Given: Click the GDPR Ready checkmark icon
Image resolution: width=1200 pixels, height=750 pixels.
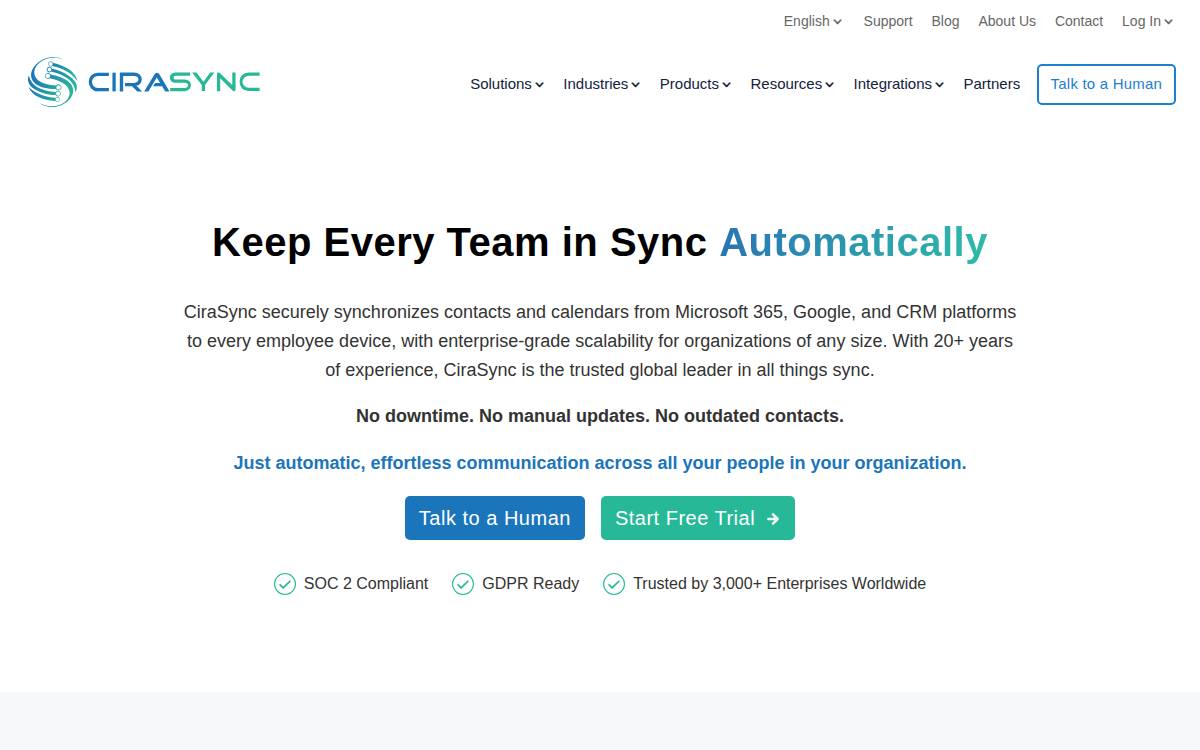Looking at the screenshot, I should tap(463, 584).
